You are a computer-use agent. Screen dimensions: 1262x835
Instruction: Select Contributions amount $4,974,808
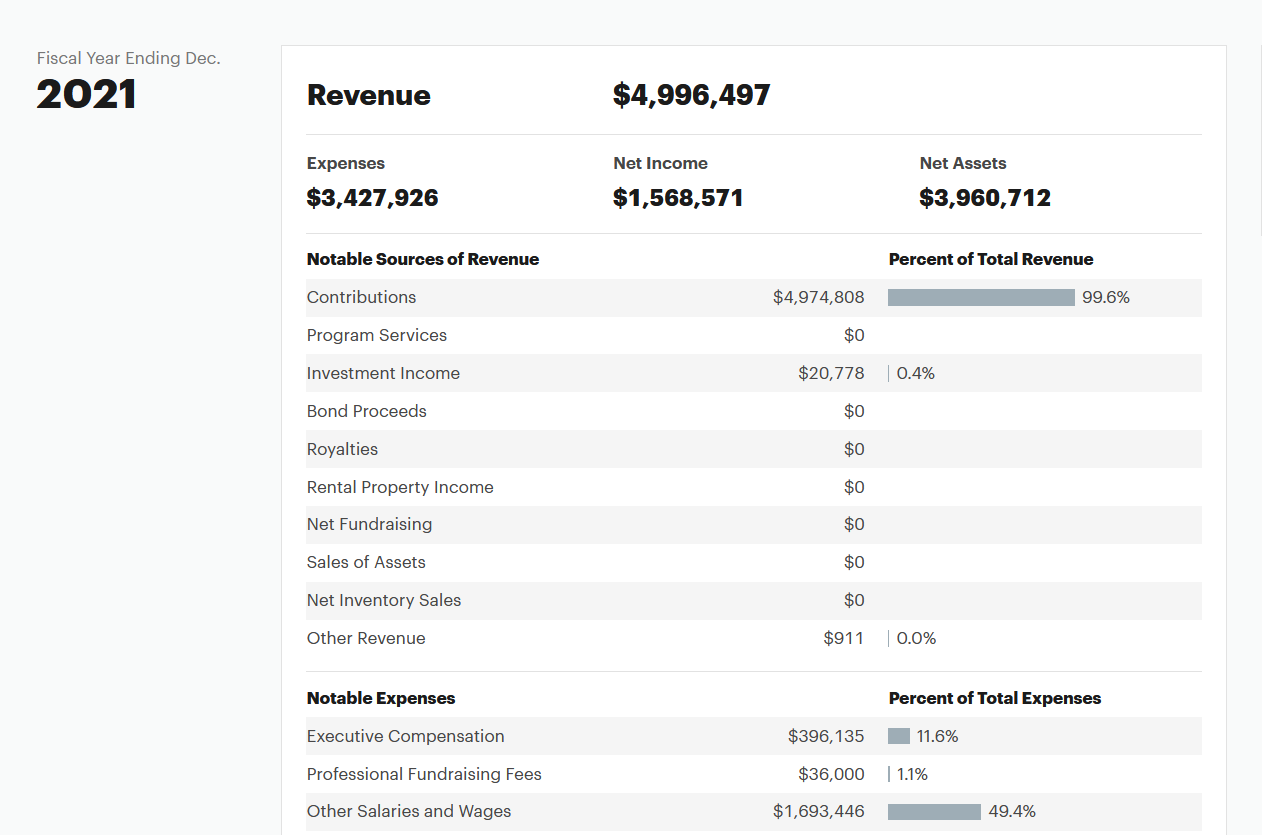819,297
